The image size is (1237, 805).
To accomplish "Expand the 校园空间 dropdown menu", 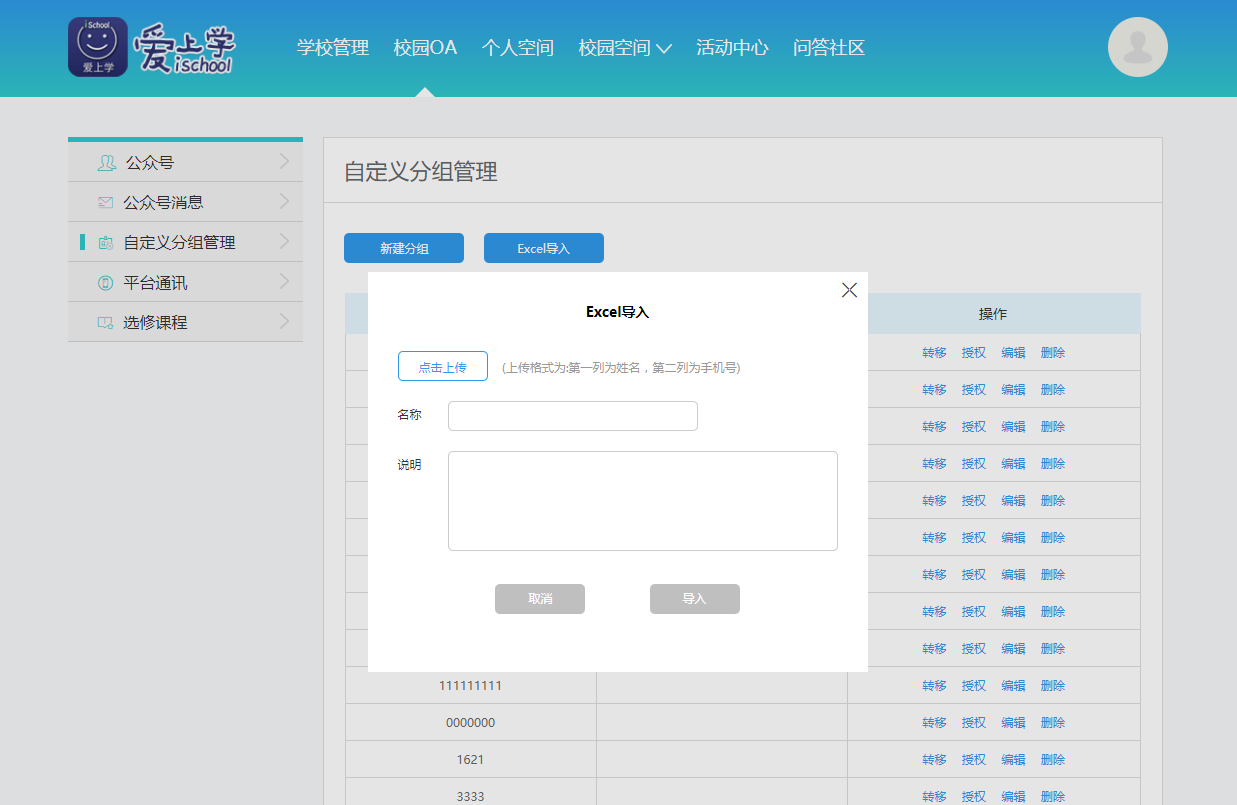I will (663, 48).
